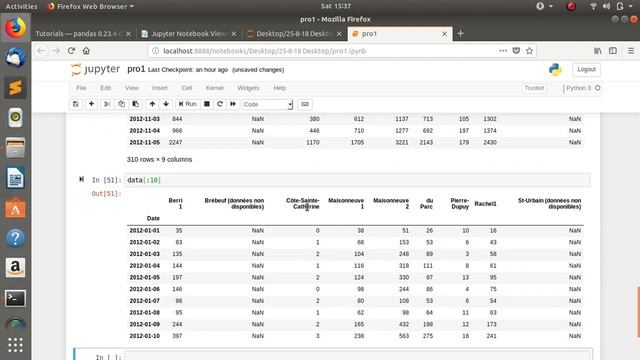Image resolution: width=640 pixels, height=360 pixels.
Task: Switch to the Desktop/25-8-18 tab
Action: (x=294, y=34)
